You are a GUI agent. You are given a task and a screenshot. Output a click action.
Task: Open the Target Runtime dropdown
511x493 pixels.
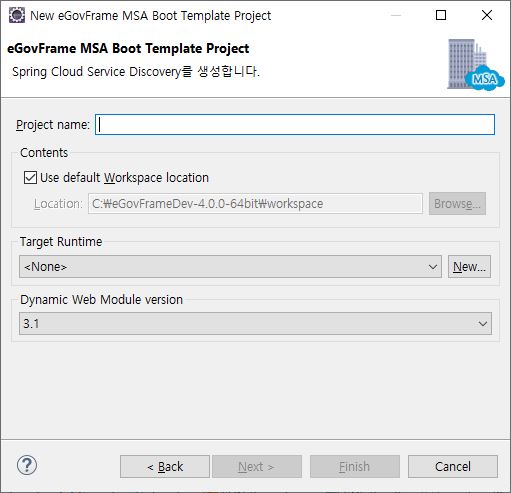[x=230, y=267]
